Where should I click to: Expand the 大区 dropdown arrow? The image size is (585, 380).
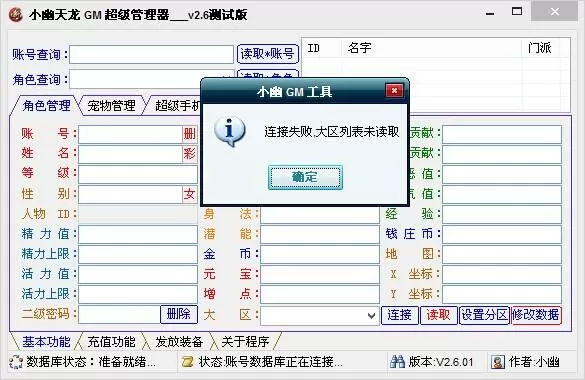click(371, 316)
